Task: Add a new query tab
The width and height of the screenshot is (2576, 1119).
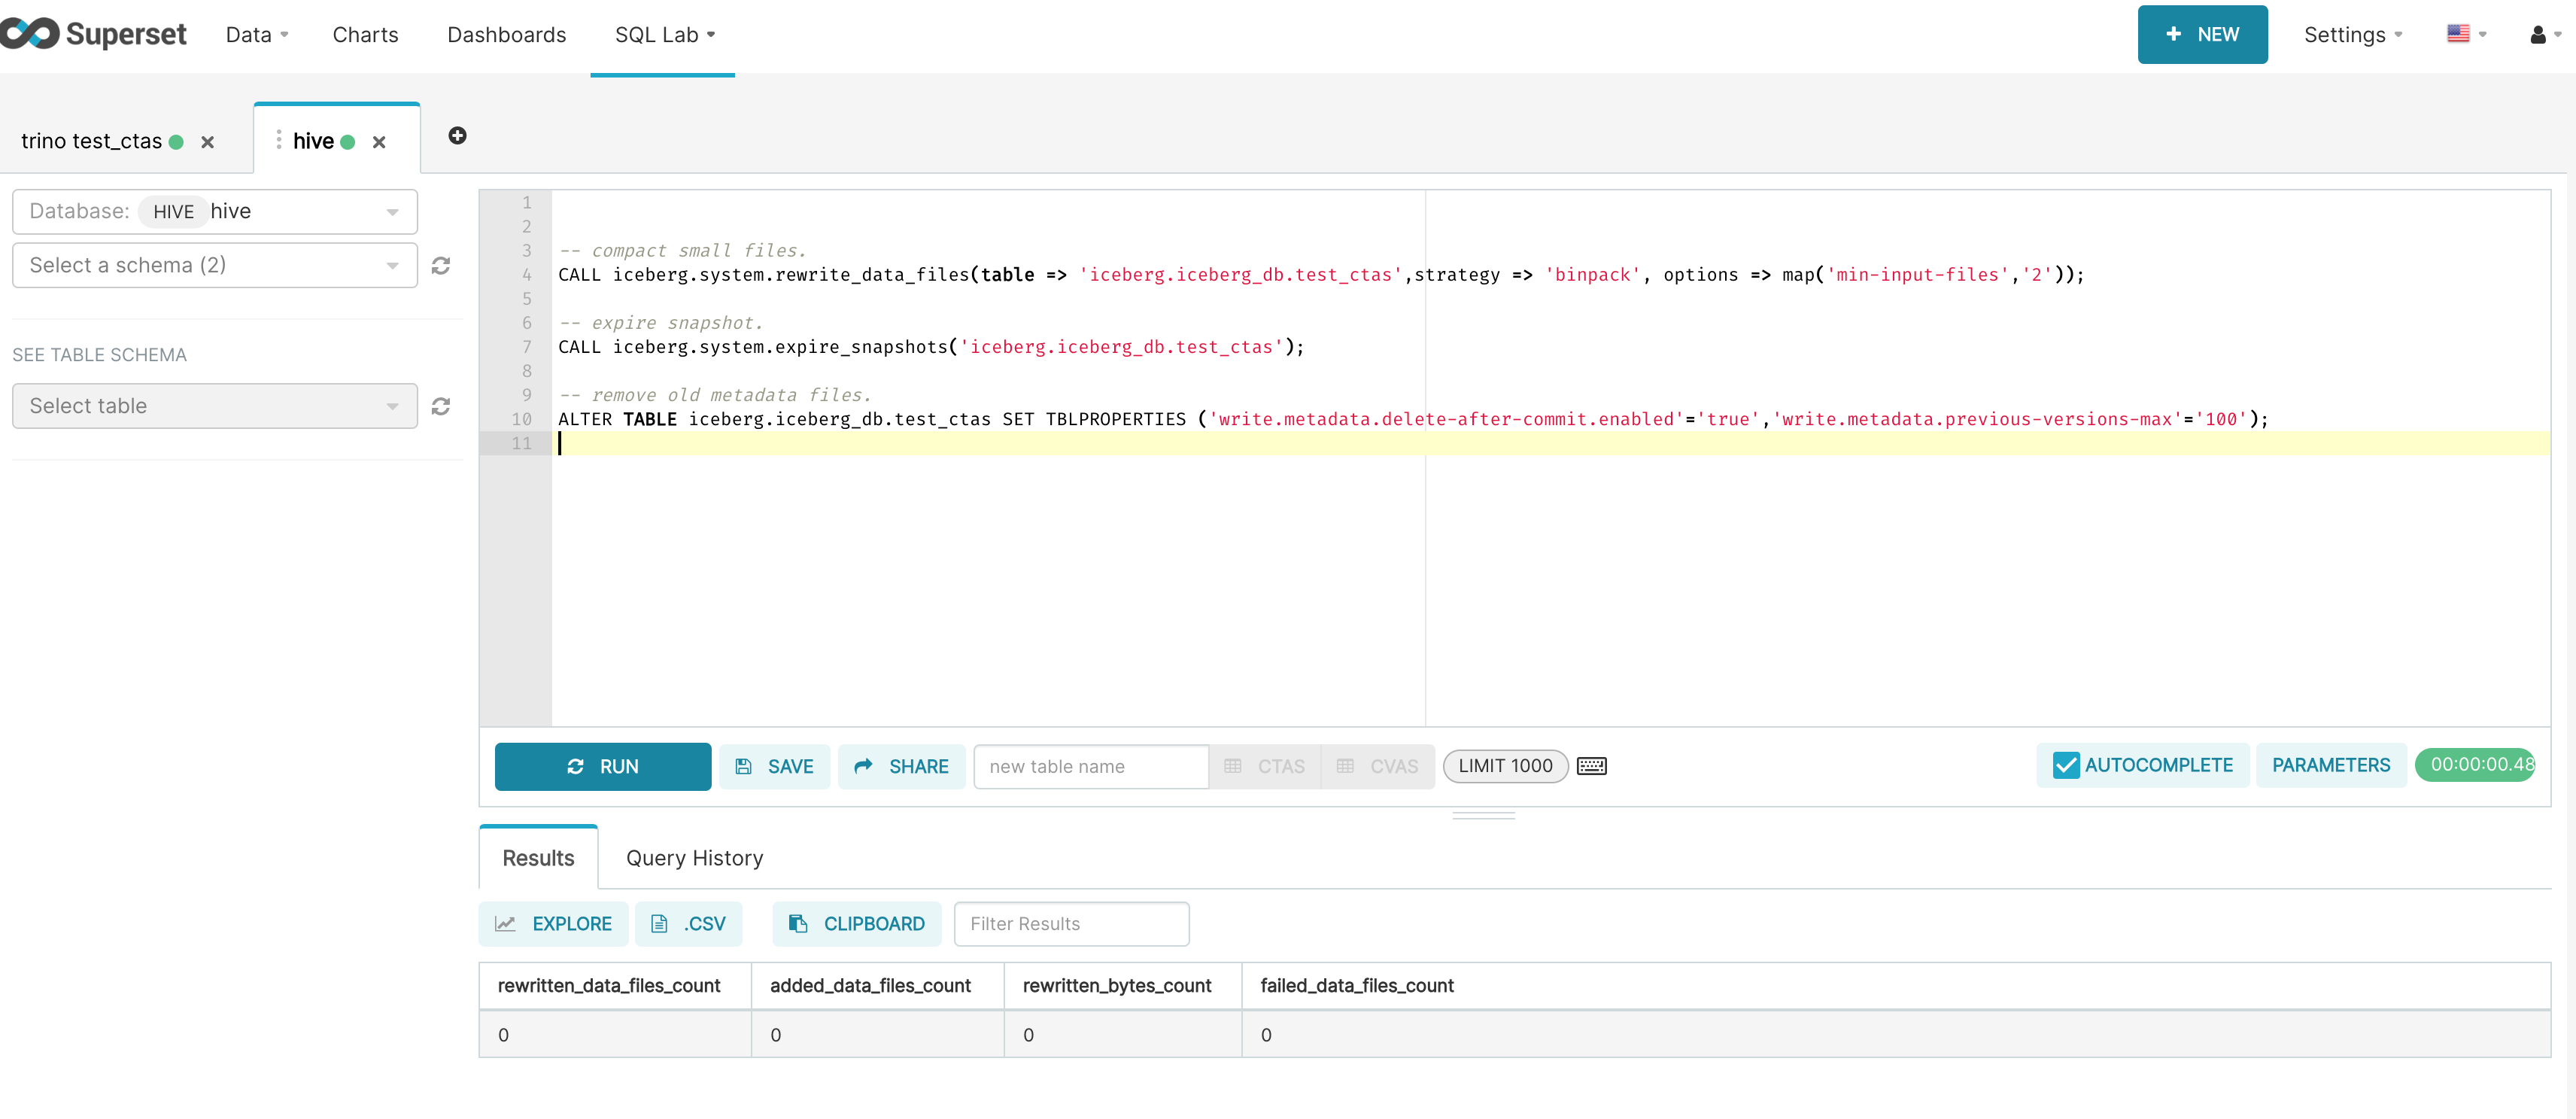Action: point(457,136)
